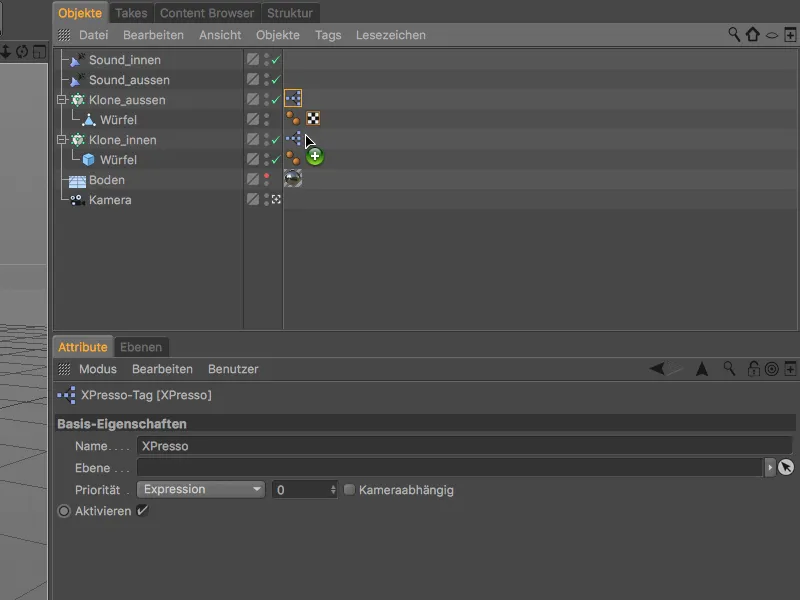The width and height of the screenshot is (800, 600).
Task: Toggle visibility dots for Boden
Action: pyautogui.click(x=266, y=179)
